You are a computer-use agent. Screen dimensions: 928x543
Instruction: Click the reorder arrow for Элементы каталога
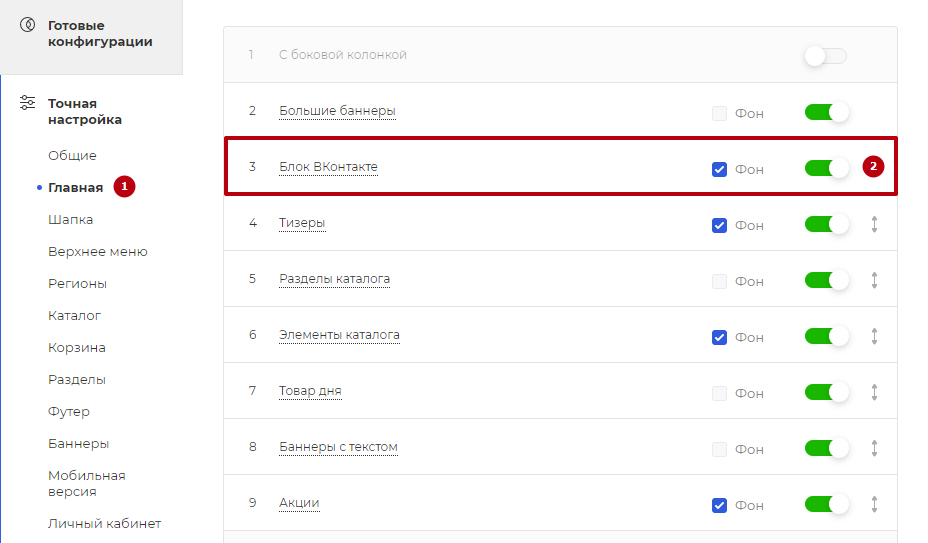point(874,336)
